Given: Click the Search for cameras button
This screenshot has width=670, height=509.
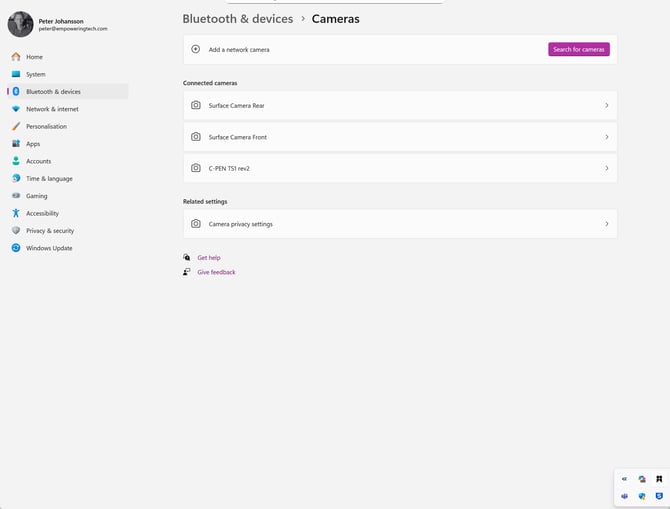Looking at the screenshot, I should coord(579,50).
